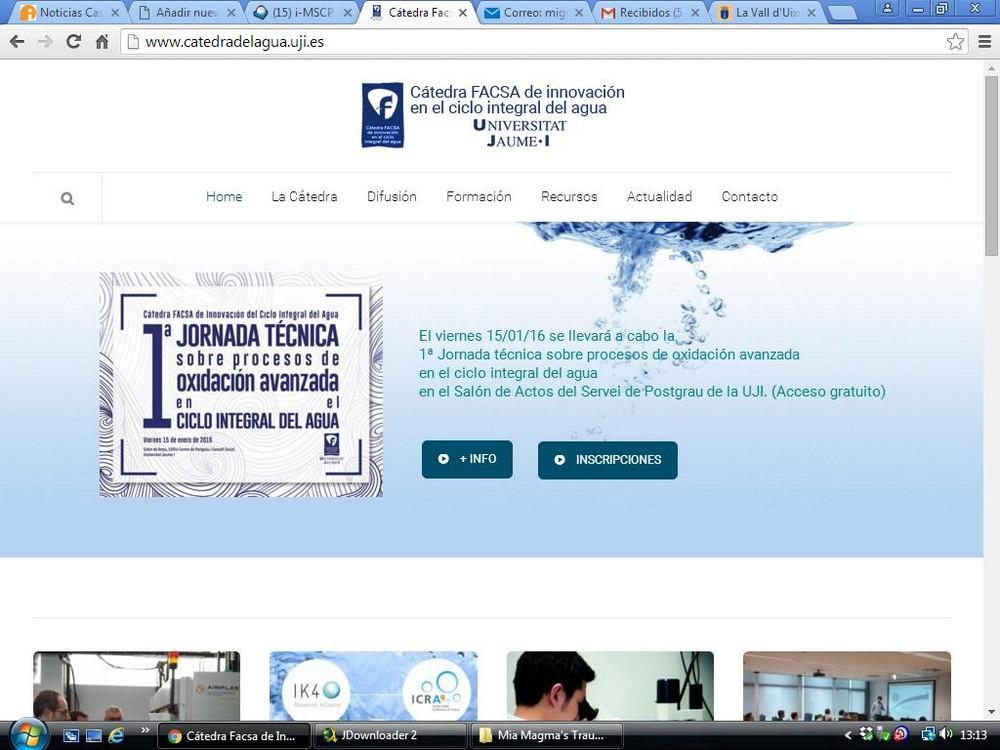Open the La Cátedra navigation menu
Image resolution: width=1000 pixels, height=750 pixels.
pyautogui.click(x=304, y=197)
